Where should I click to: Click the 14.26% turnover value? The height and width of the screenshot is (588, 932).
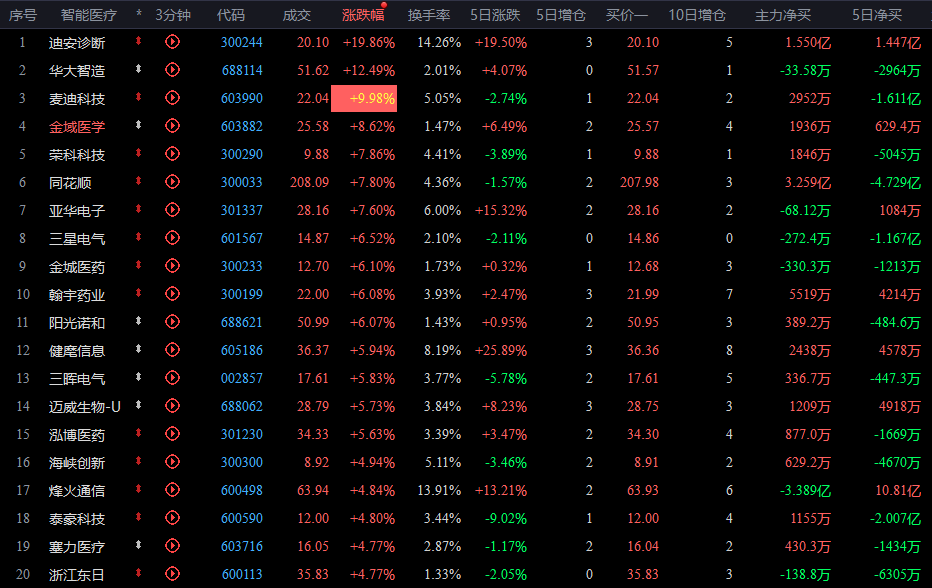[x=439, y=42]
